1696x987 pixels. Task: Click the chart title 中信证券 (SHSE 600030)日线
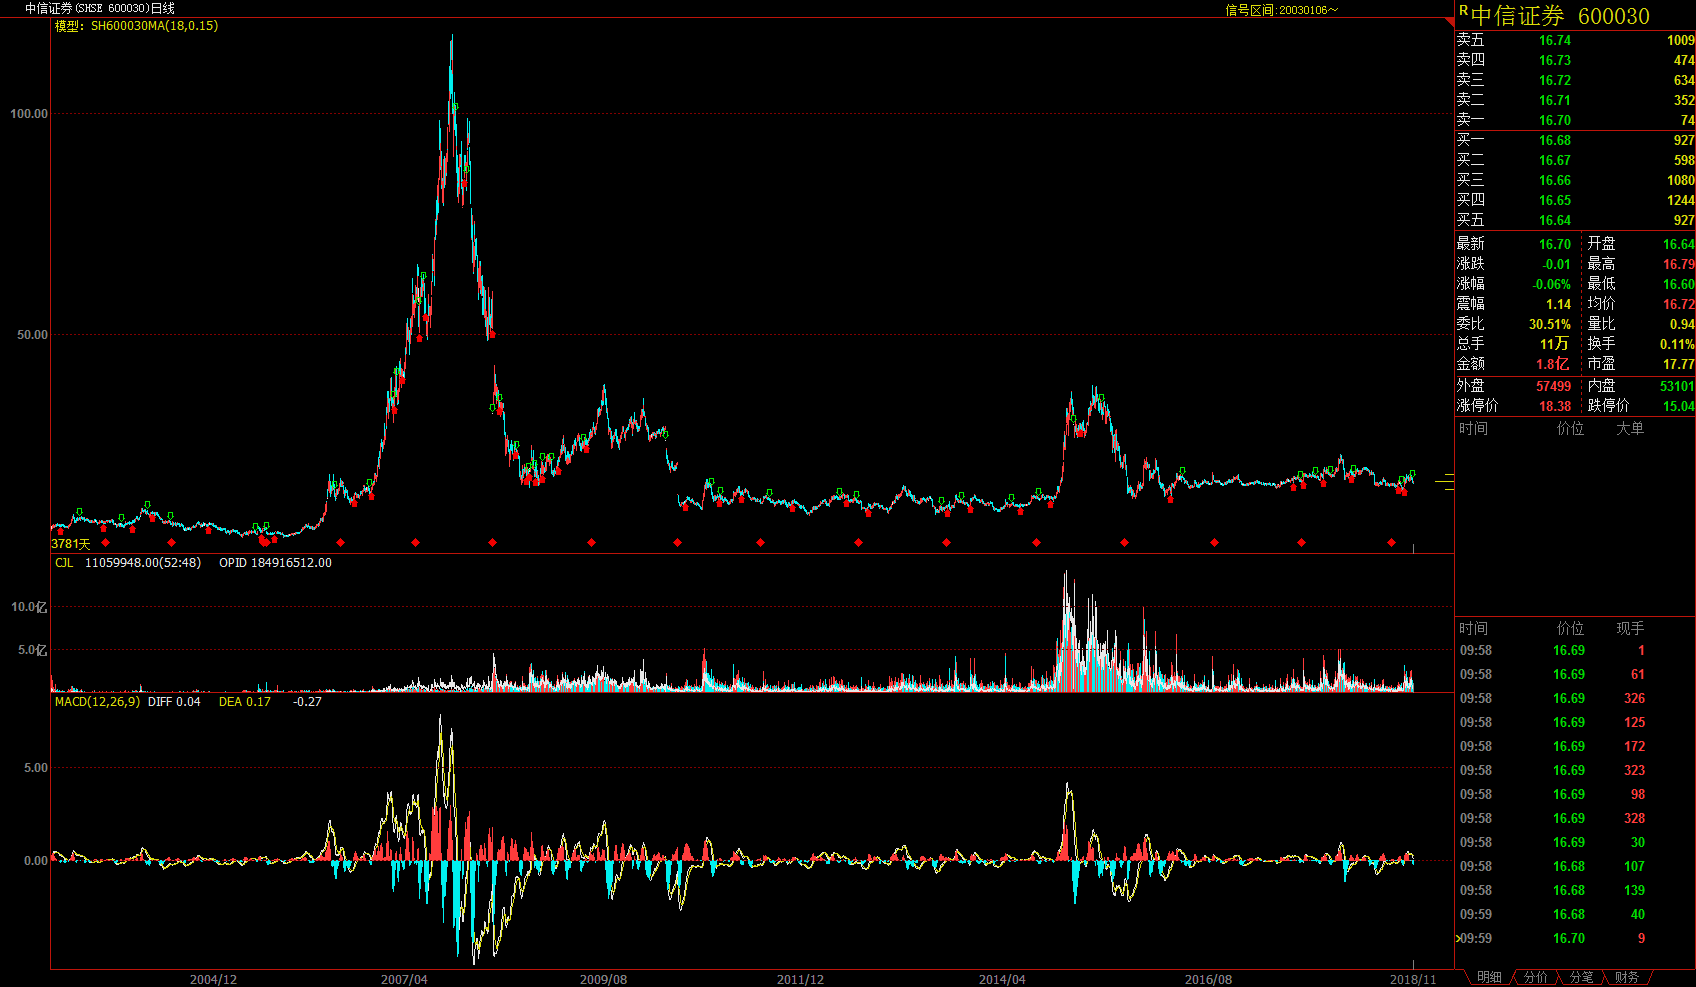(100, 8)
